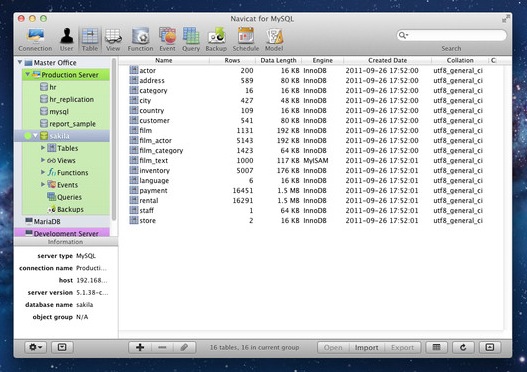This screenshot has height=372, width=527.
Task: Switch to the list detail view button
Action: tap(436, 347)
